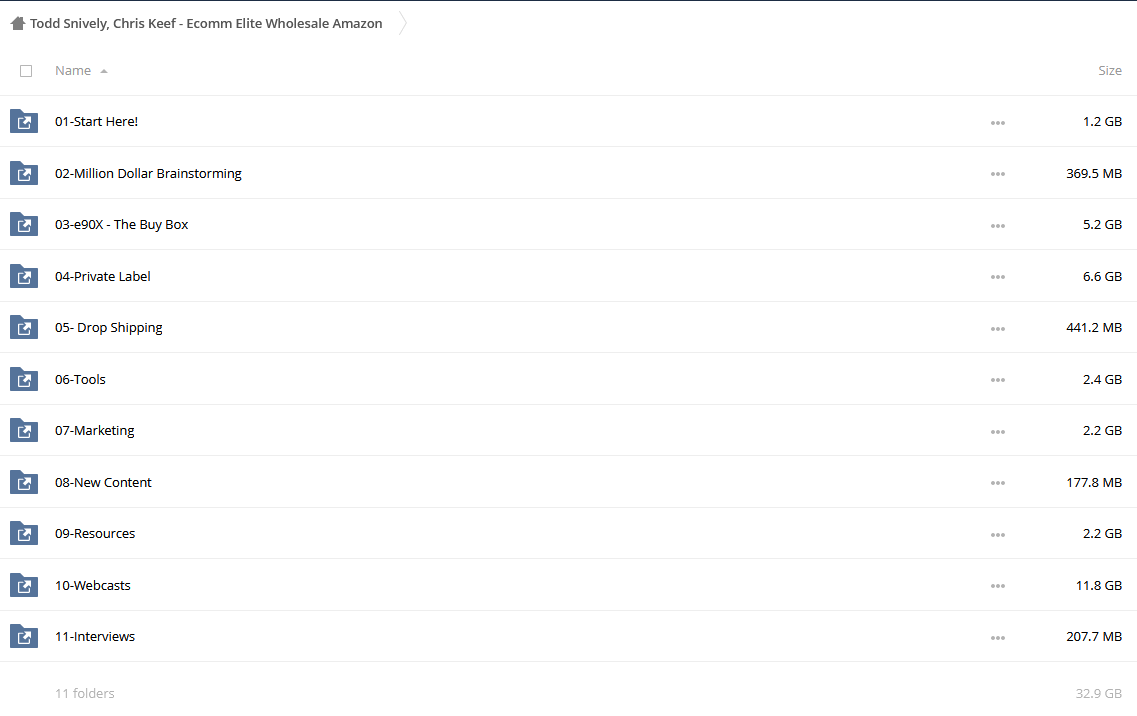Image resolution: width=1137 pixels, height=716 pixels.
Task: Tick the select-all checkbox
Action: pyautogui.click(x=26, y=71)
